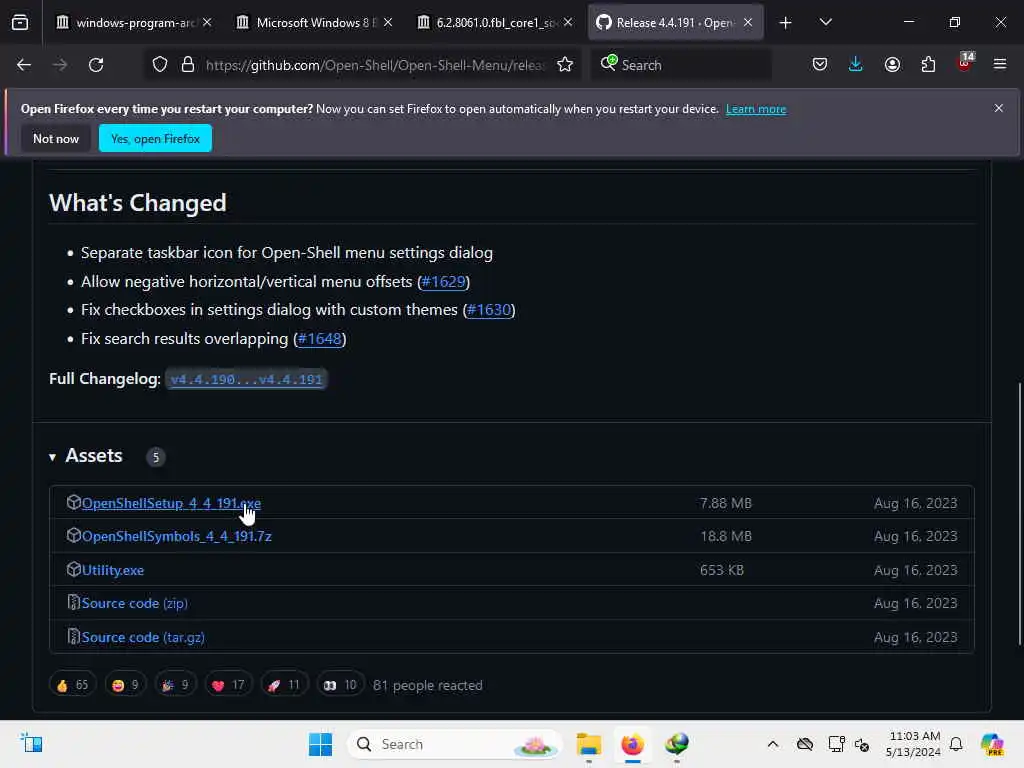Open Firefox application hamburger menu
The height and width of the screenshot is (768, 1024).
coord(1000,65)
